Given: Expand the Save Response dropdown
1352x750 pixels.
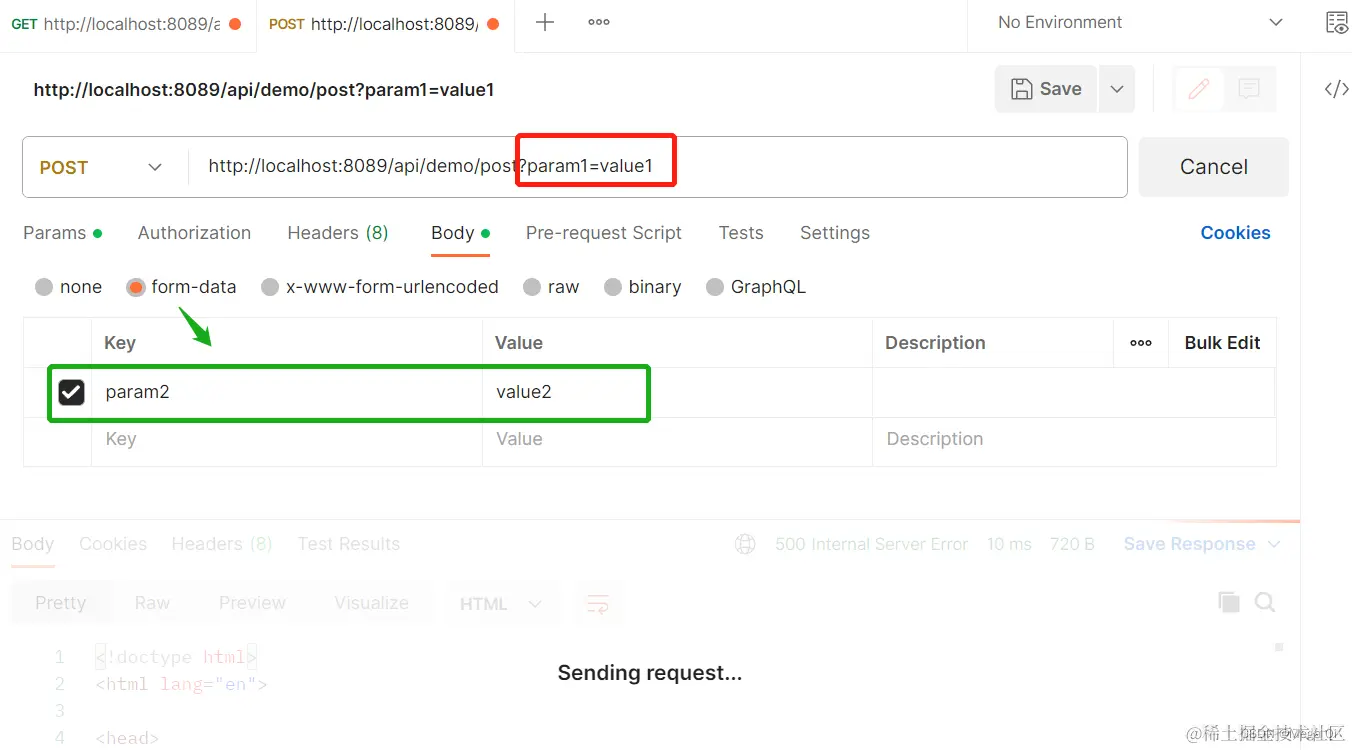Looking at the screenshot, I should pos(1273,544).
